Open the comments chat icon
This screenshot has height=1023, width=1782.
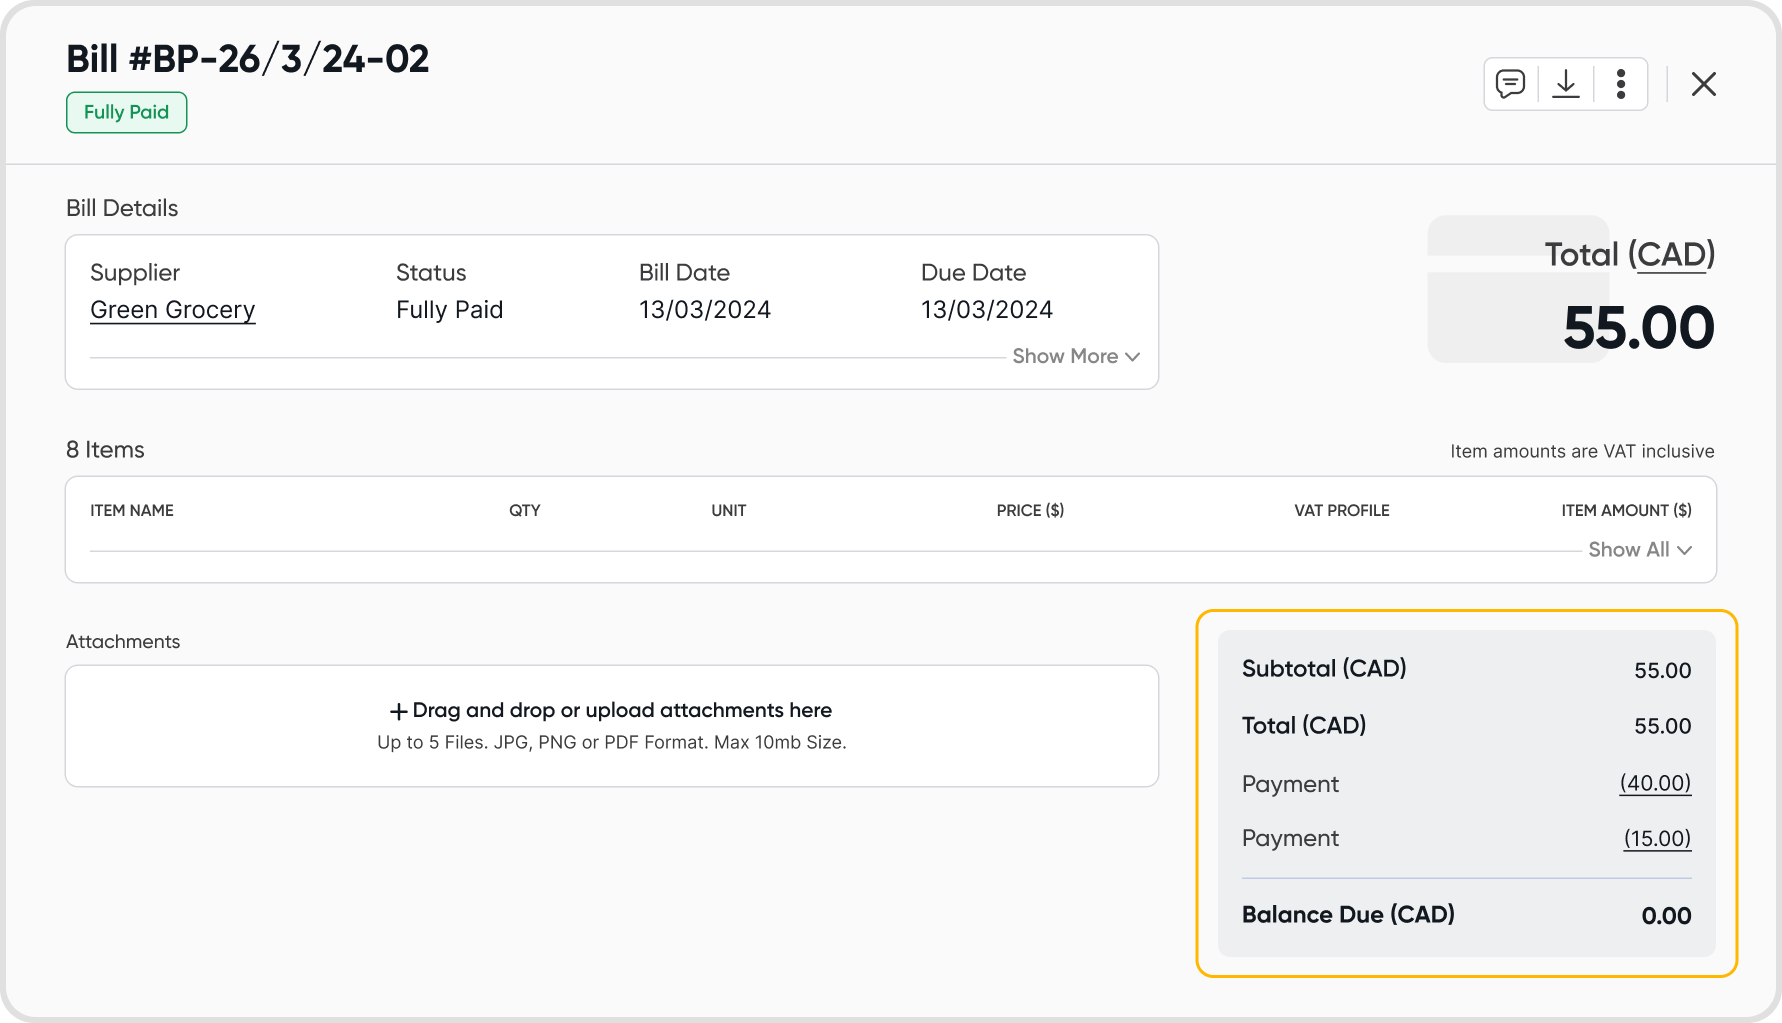point(1510,84)
